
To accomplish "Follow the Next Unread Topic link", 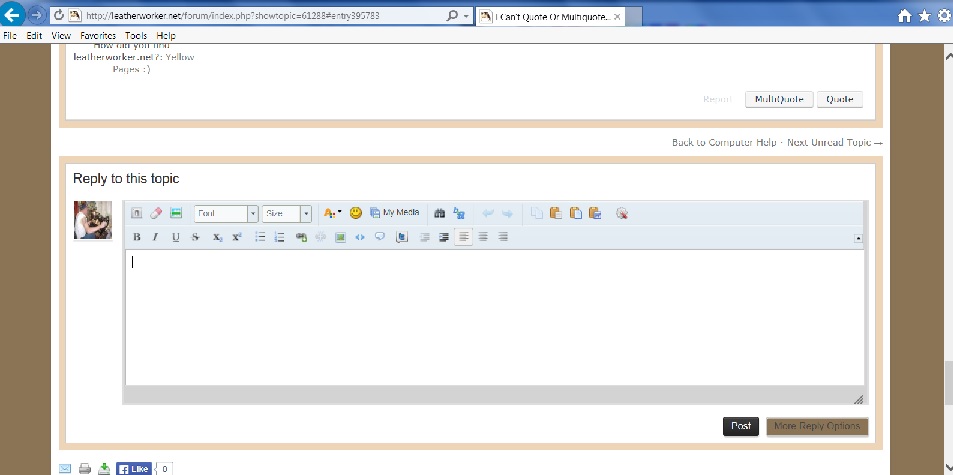I will (834, 142).
